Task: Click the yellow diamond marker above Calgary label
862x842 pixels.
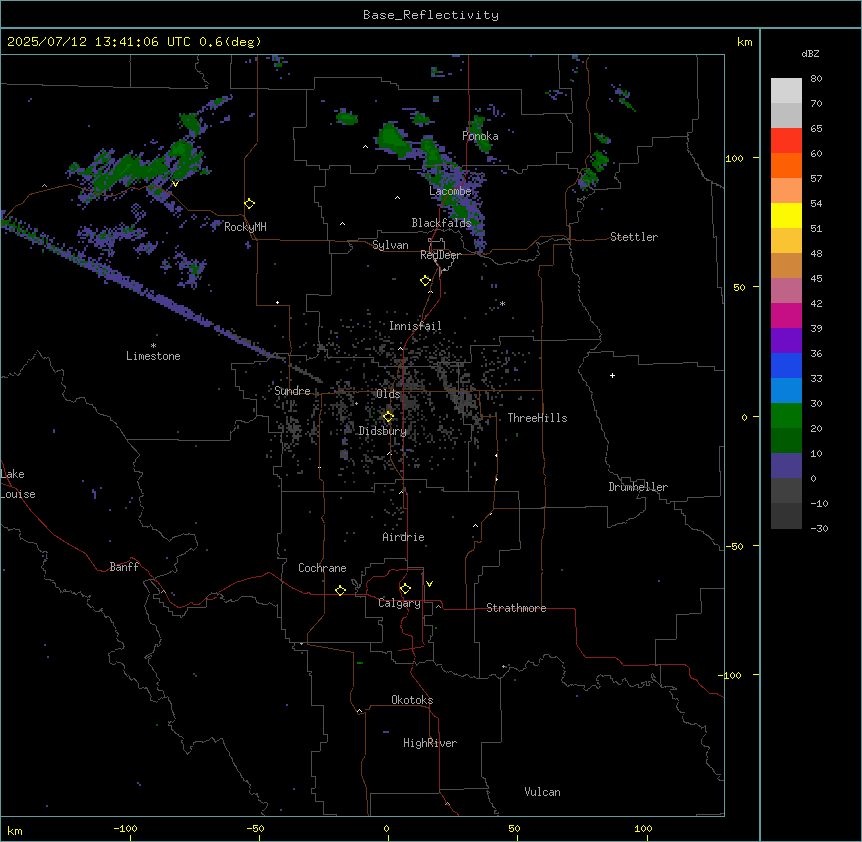Action: pos(405,589)
